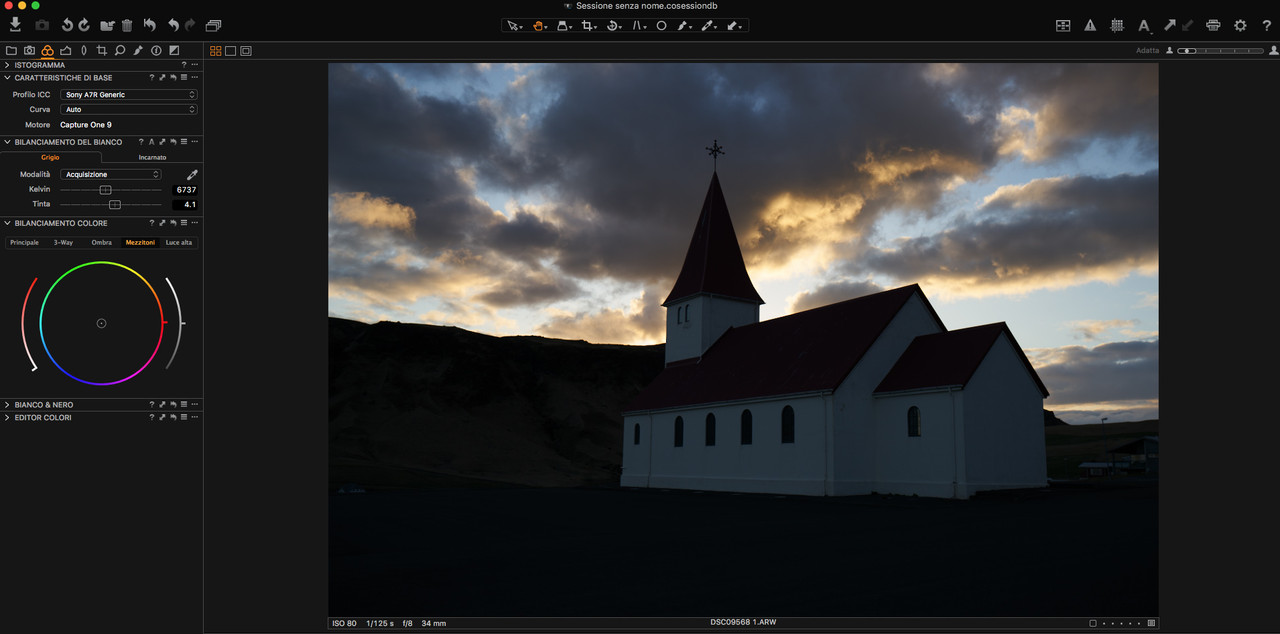The height and width of the screenshot is (634, 1280).
Task: Click the Undo arrow icon
Action: pyautogui.click(x=174, y=25)
